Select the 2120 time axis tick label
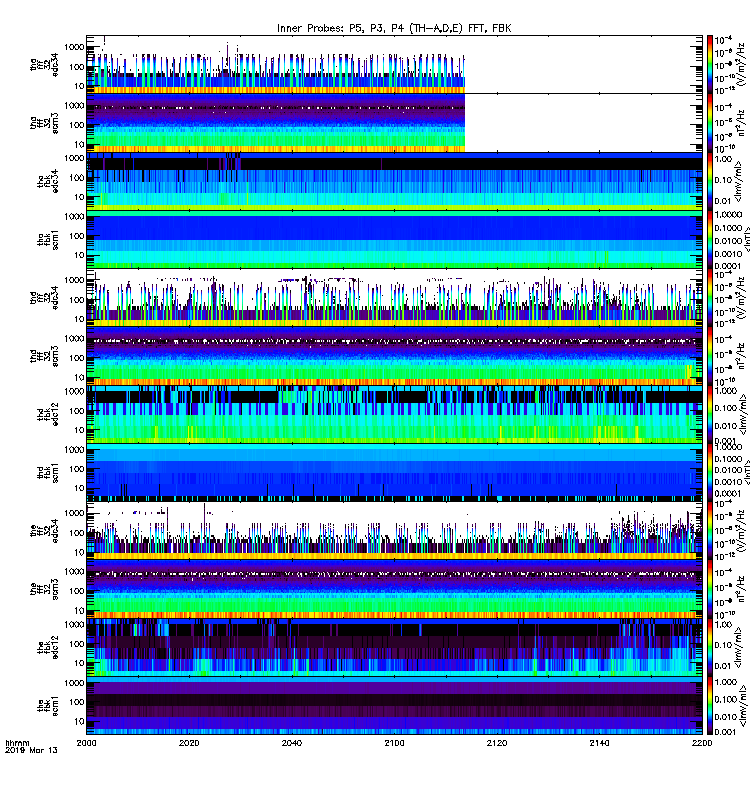This screenshot has width=750, height=800. pos(497,743)
